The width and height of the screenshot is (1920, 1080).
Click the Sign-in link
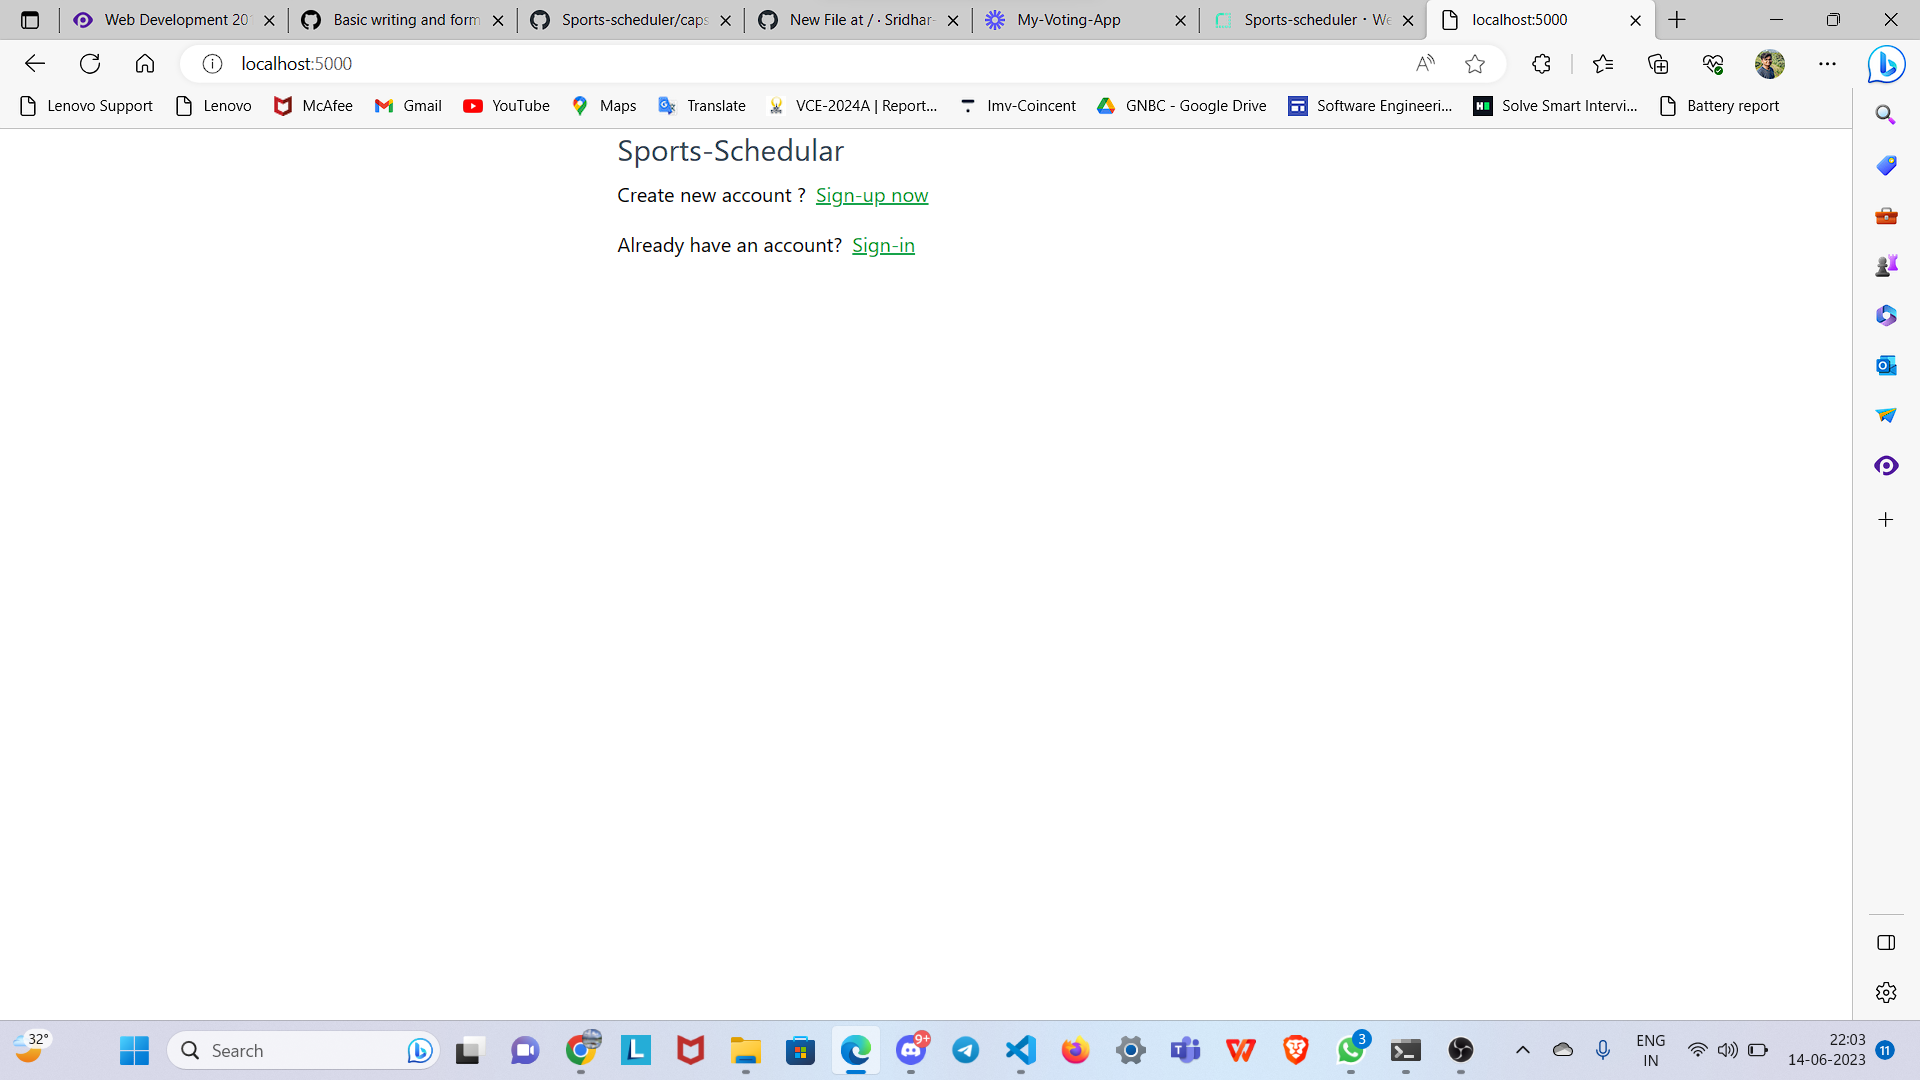[x=883, y=245]
